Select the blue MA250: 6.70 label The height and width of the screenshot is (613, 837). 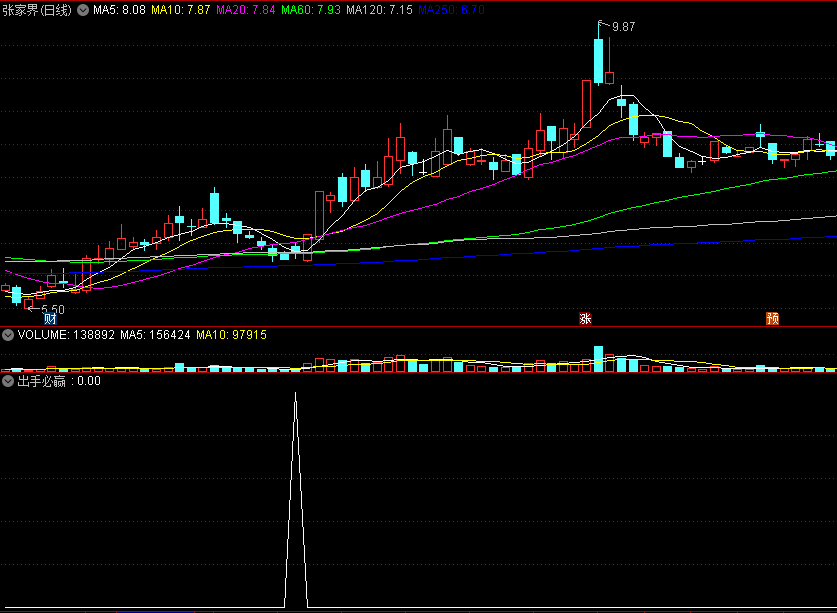pyautogui.click(x=451, y=10)
